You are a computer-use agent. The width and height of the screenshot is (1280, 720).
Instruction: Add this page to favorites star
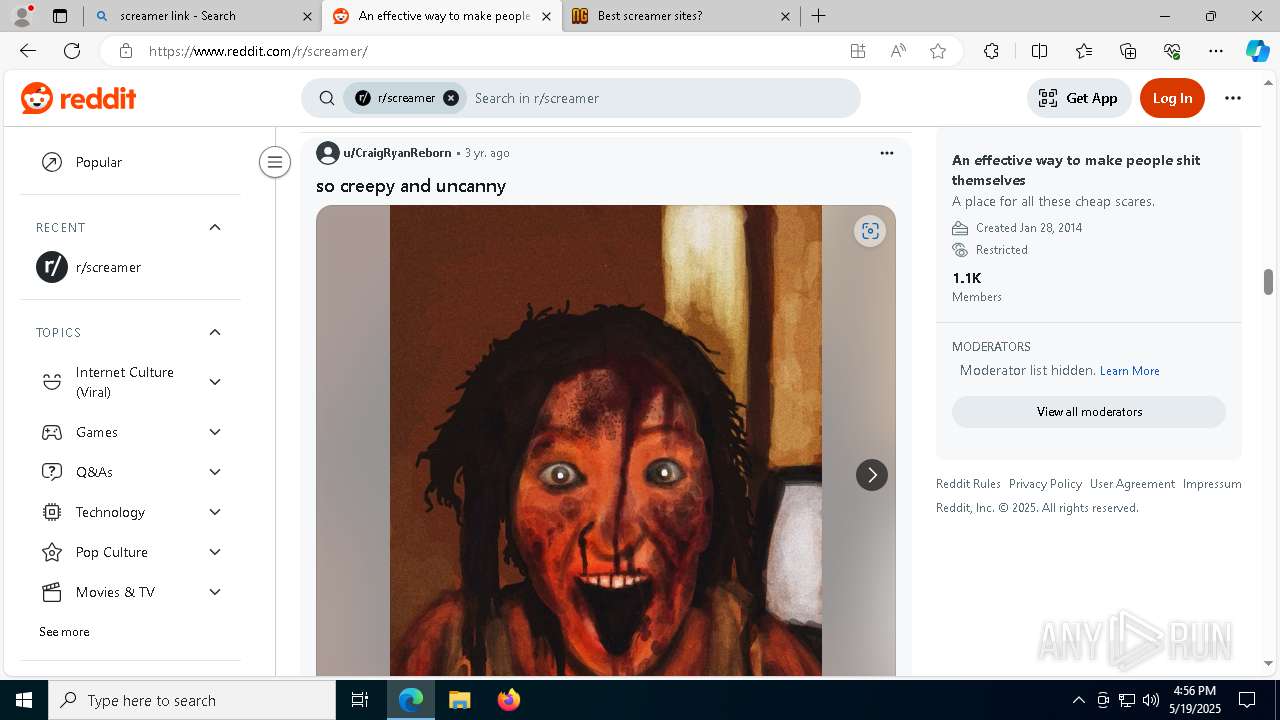[938, 51]
